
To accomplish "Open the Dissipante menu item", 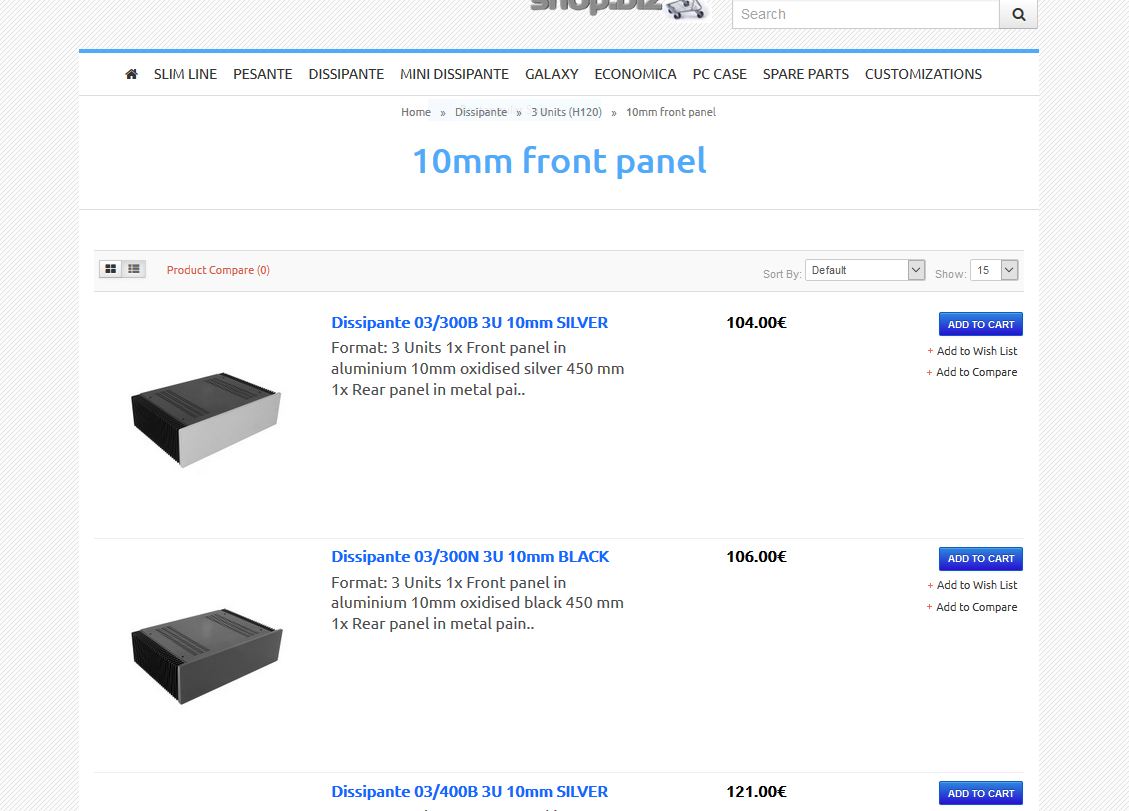I will [x=346, y=74].
